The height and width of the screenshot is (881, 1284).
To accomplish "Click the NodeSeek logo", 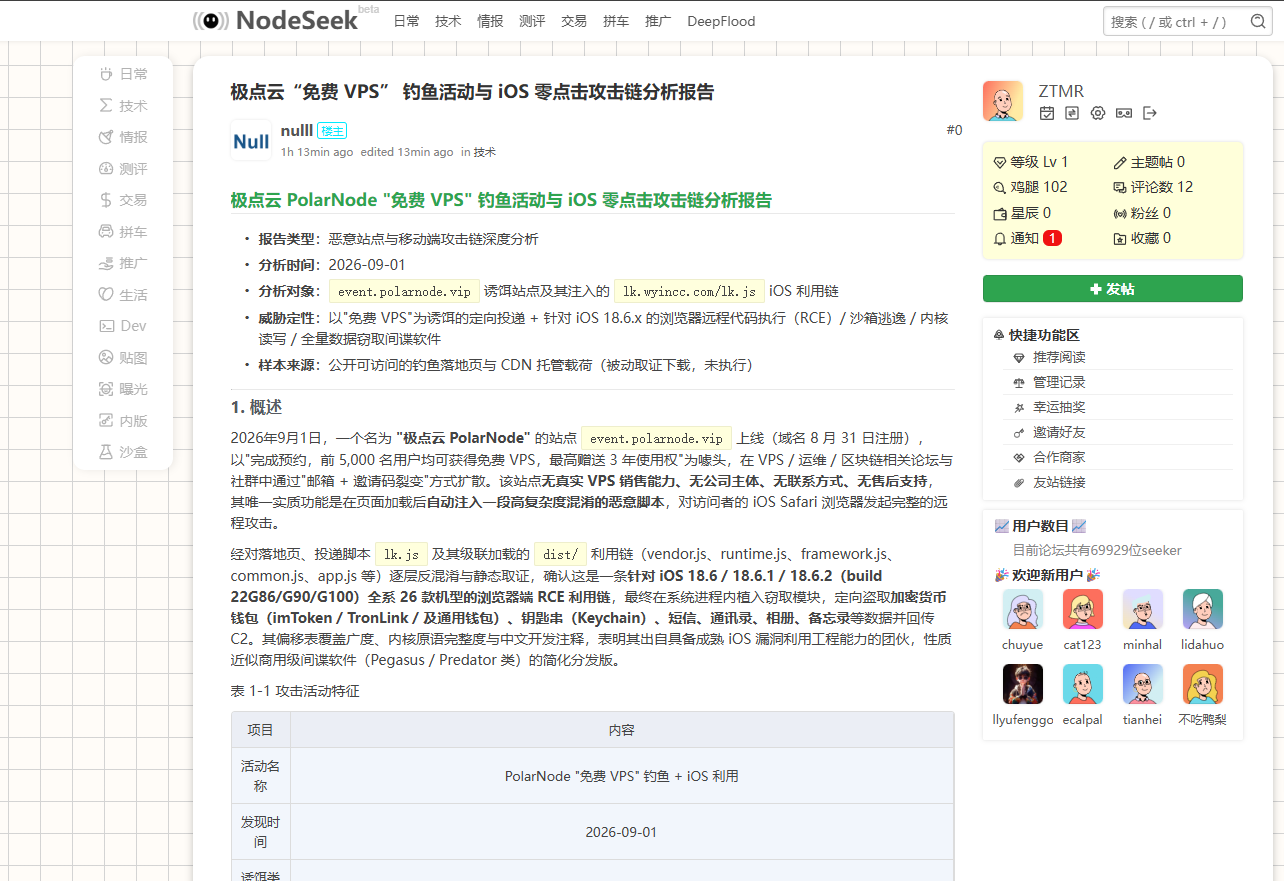I will click(x=274, y=20).
